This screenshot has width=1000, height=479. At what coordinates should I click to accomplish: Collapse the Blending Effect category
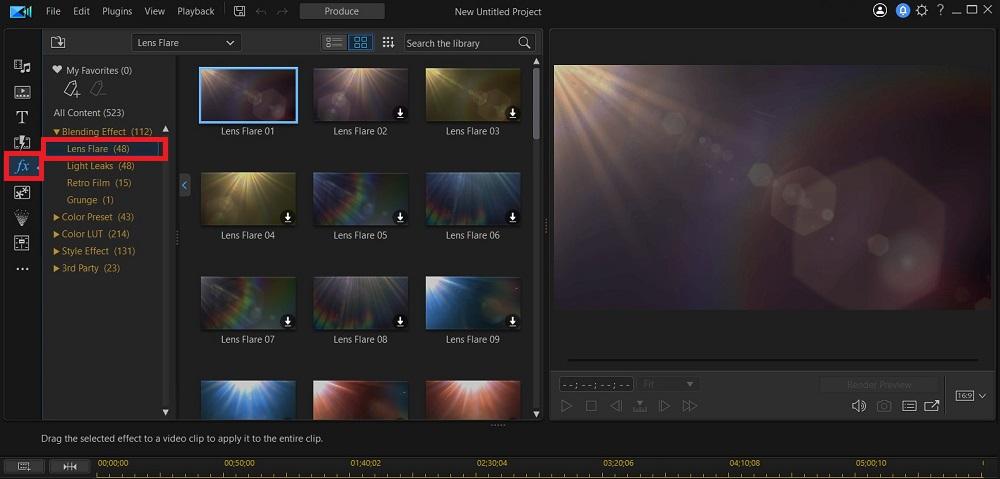57,132
